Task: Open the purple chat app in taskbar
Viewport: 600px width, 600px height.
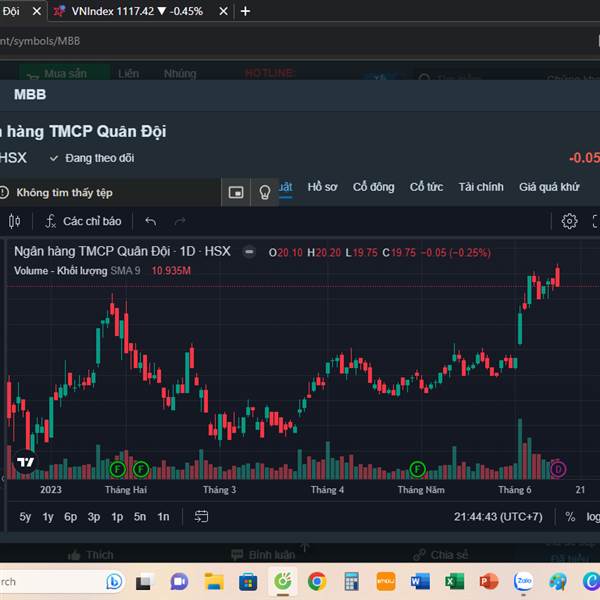Action: tap(179, 582)
